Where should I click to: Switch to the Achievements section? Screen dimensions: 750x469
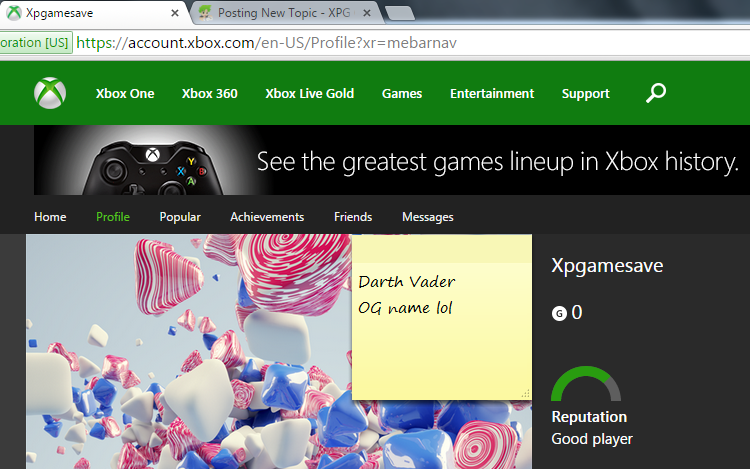[x=267, y=217]
